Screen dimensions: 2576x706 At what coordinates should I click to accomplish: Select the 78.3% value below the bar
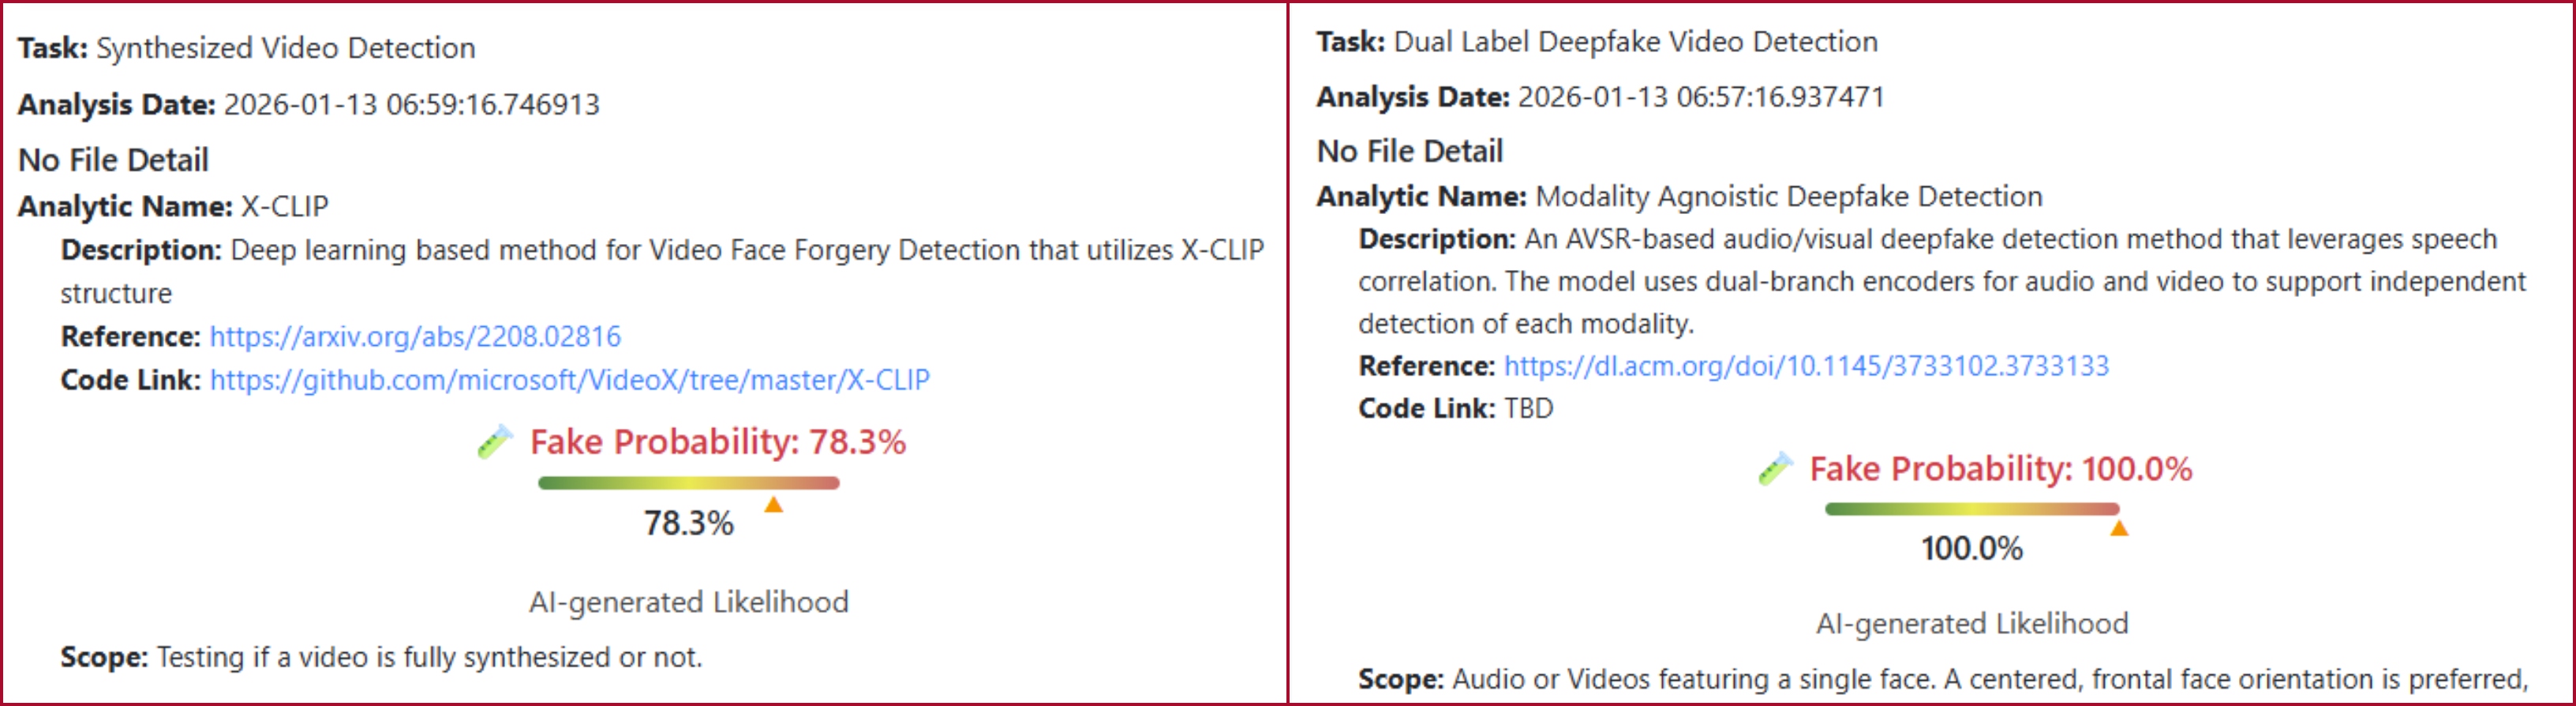(688, 523)
